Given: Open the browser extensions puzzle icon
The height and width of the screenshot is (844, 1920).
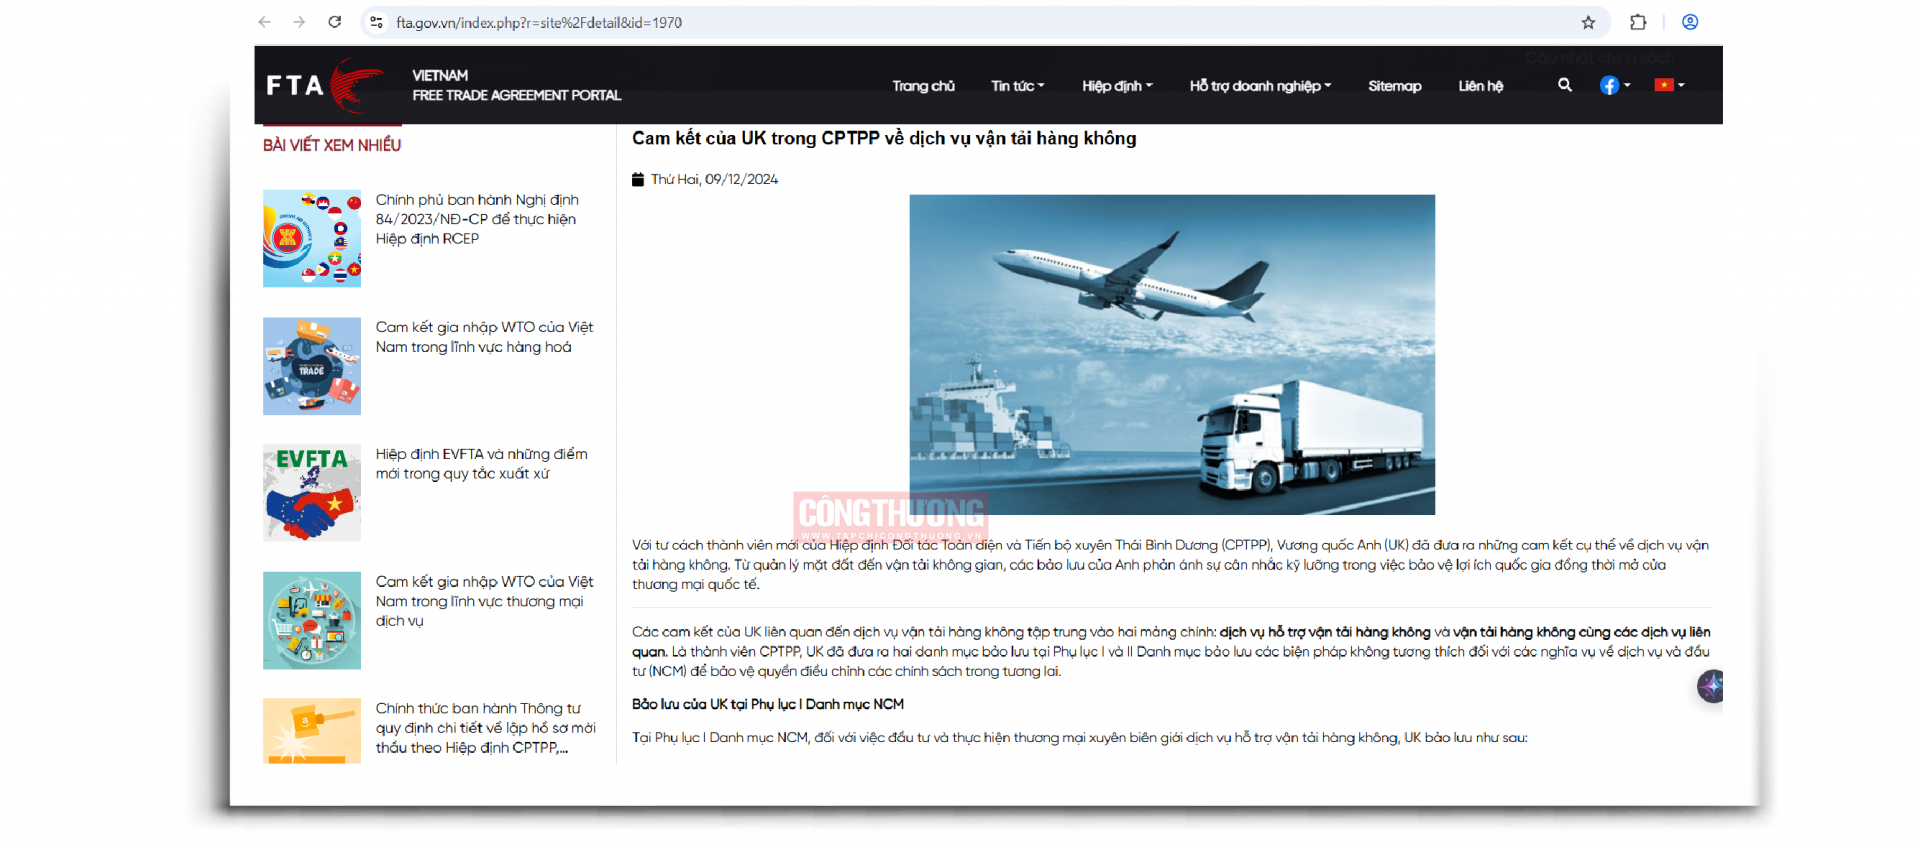Looking at the screenshot, I should click(x=1638, y=22).
